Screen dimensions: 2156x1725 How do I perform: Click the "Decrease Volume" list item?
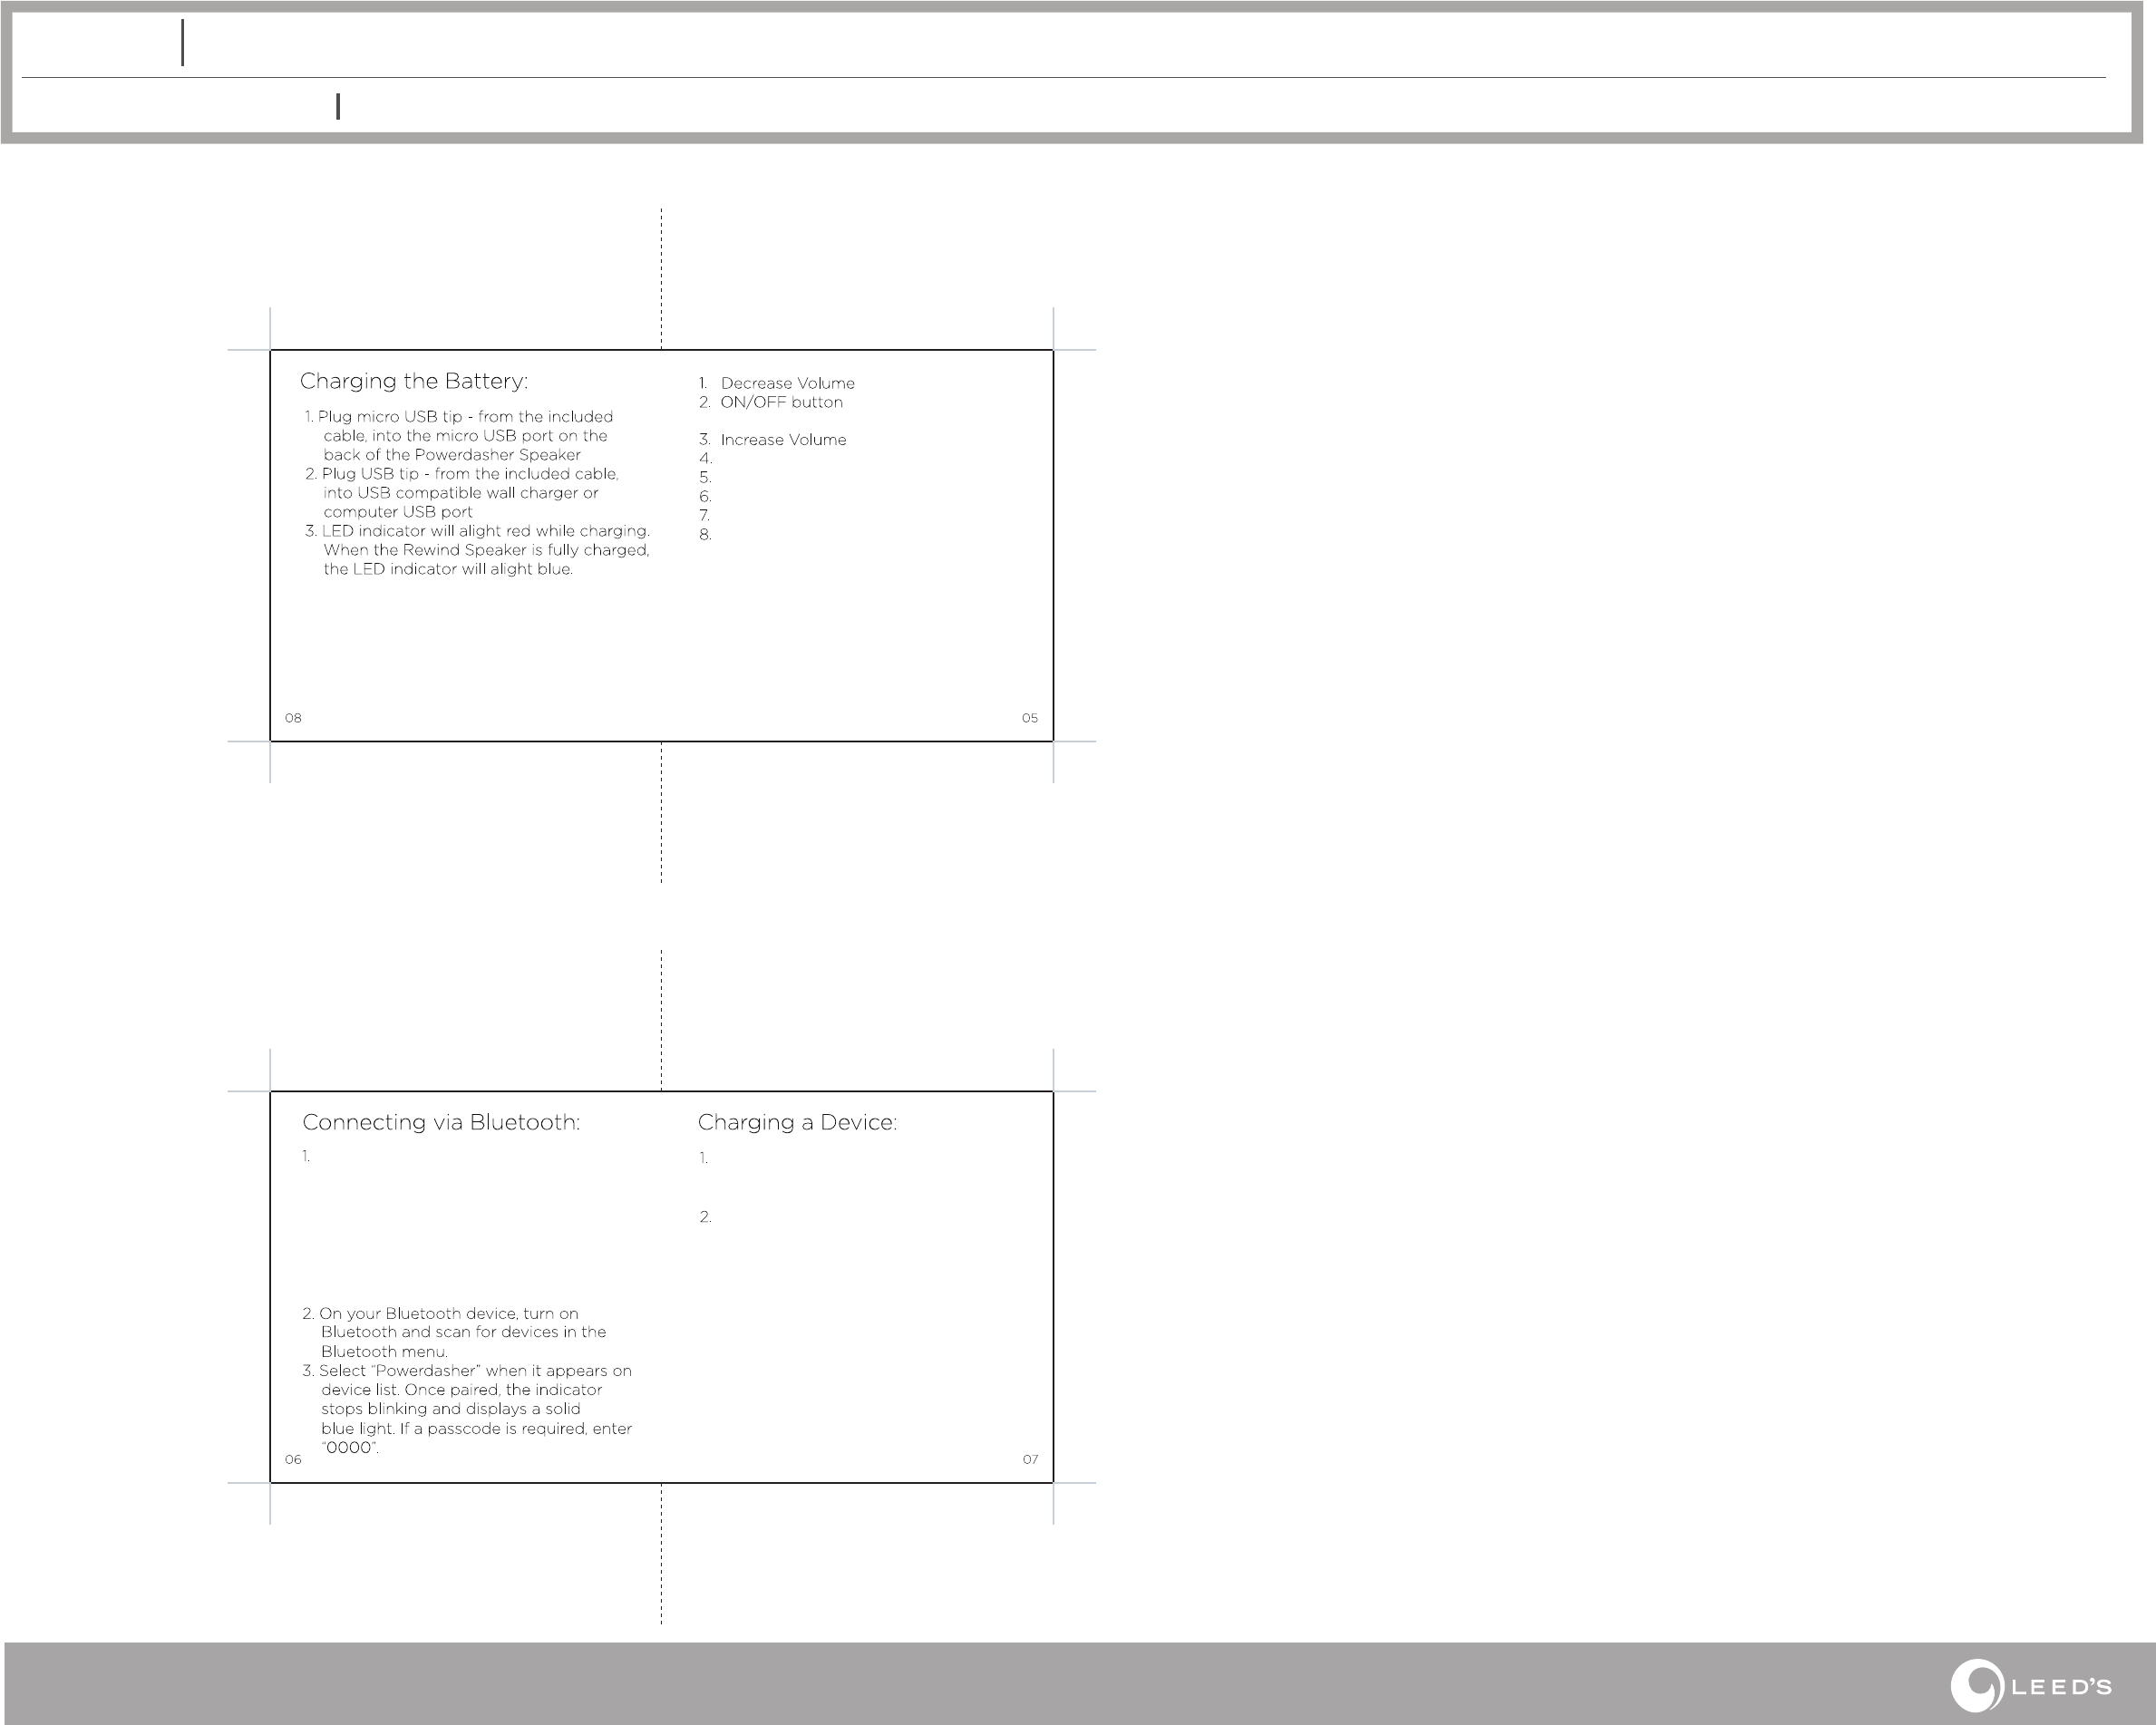(x=787, y=383)
